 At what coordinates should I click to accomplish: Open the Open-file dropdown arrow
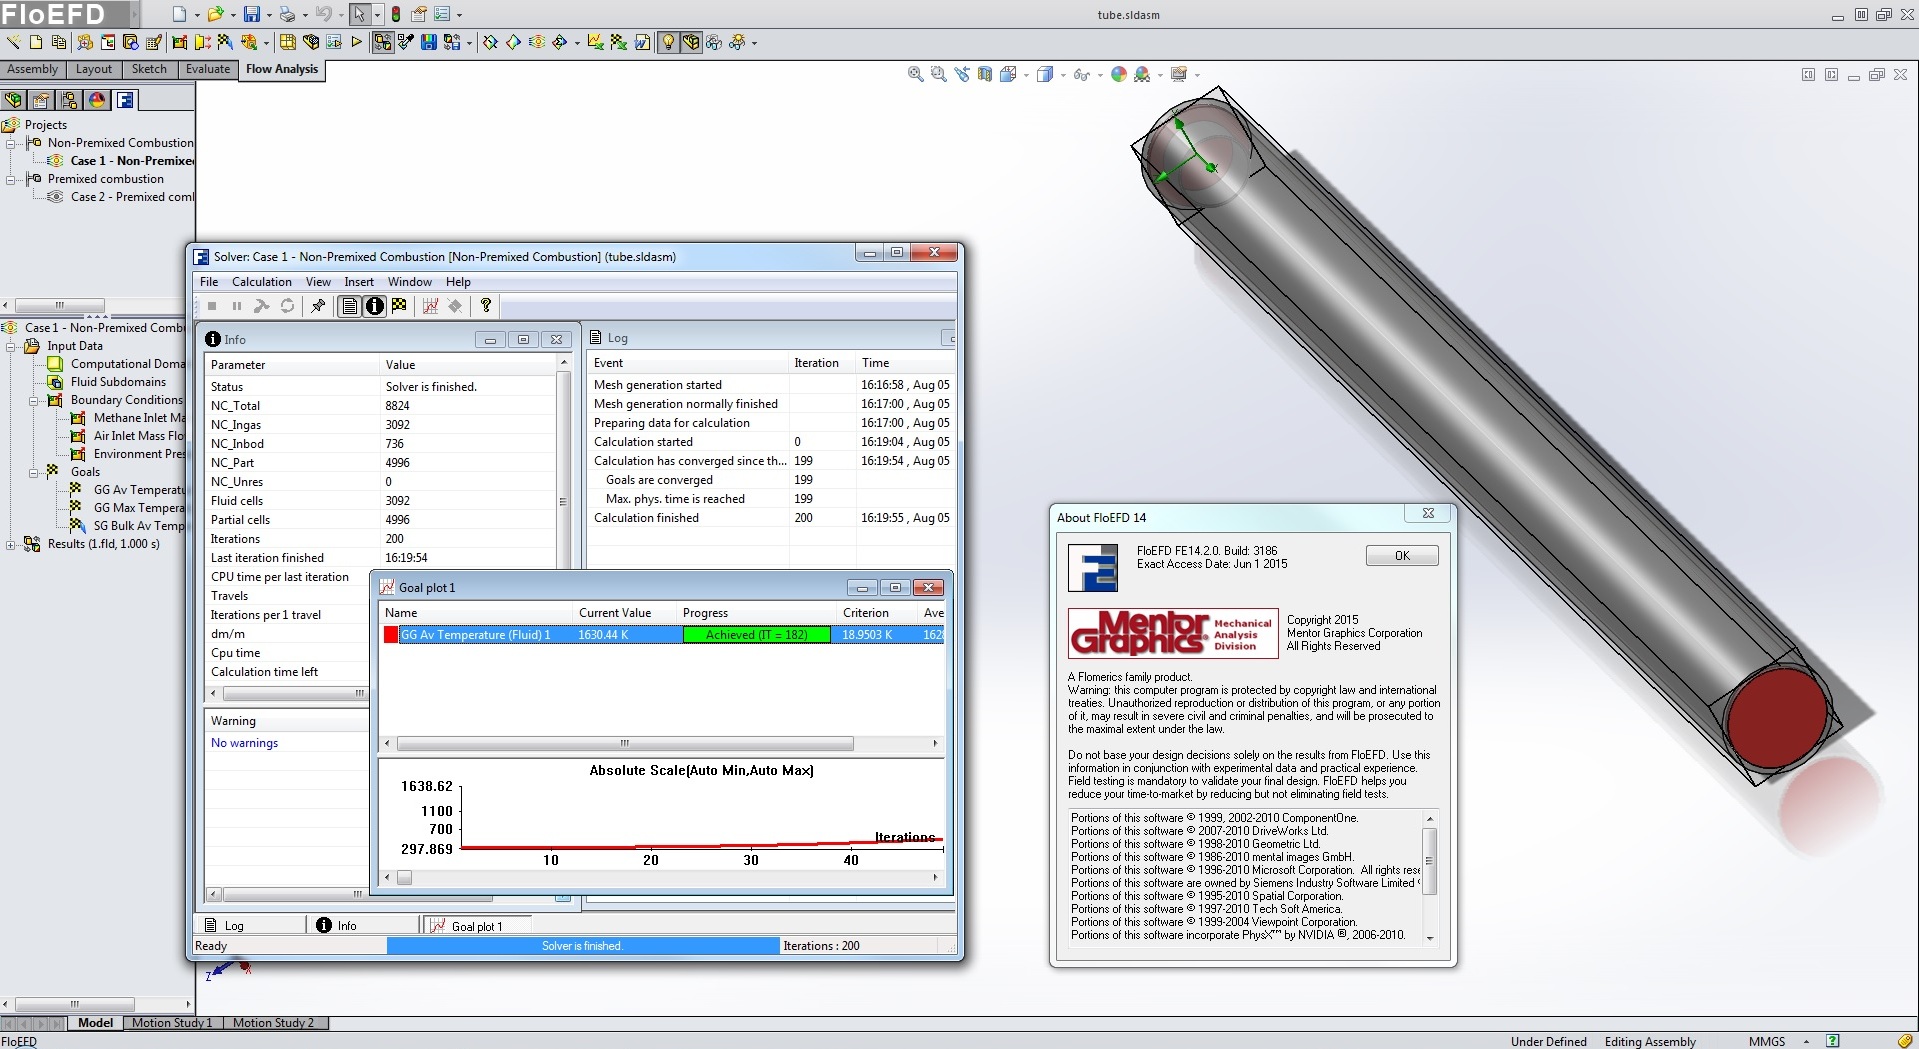click(x=233, y=15)
